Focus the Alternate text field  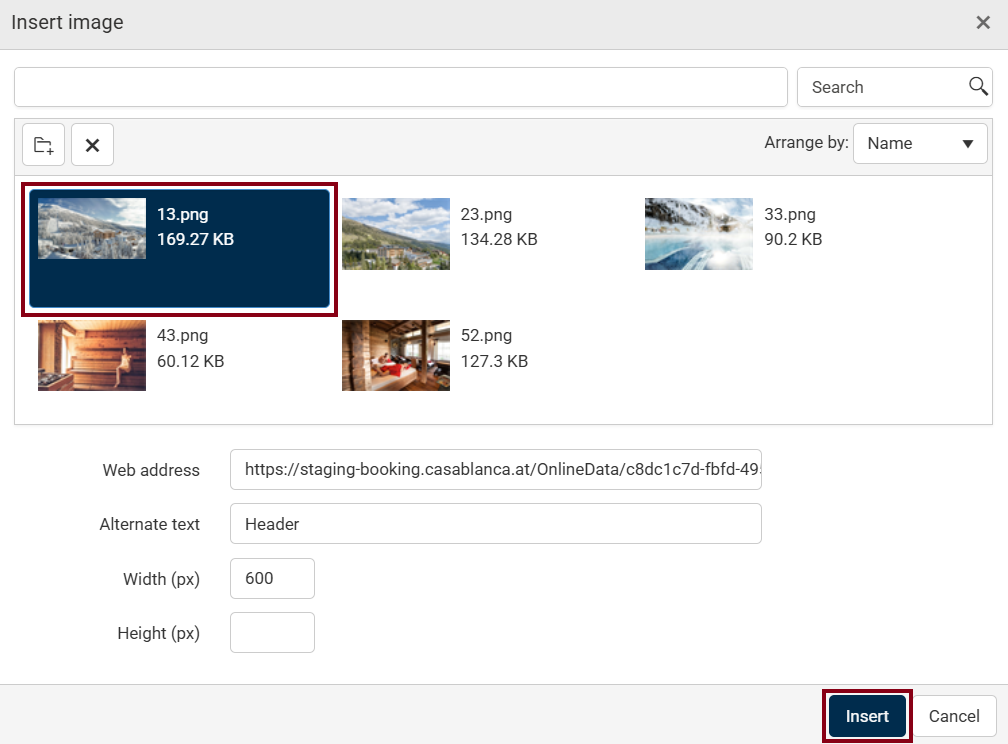(x=496, y=523)
